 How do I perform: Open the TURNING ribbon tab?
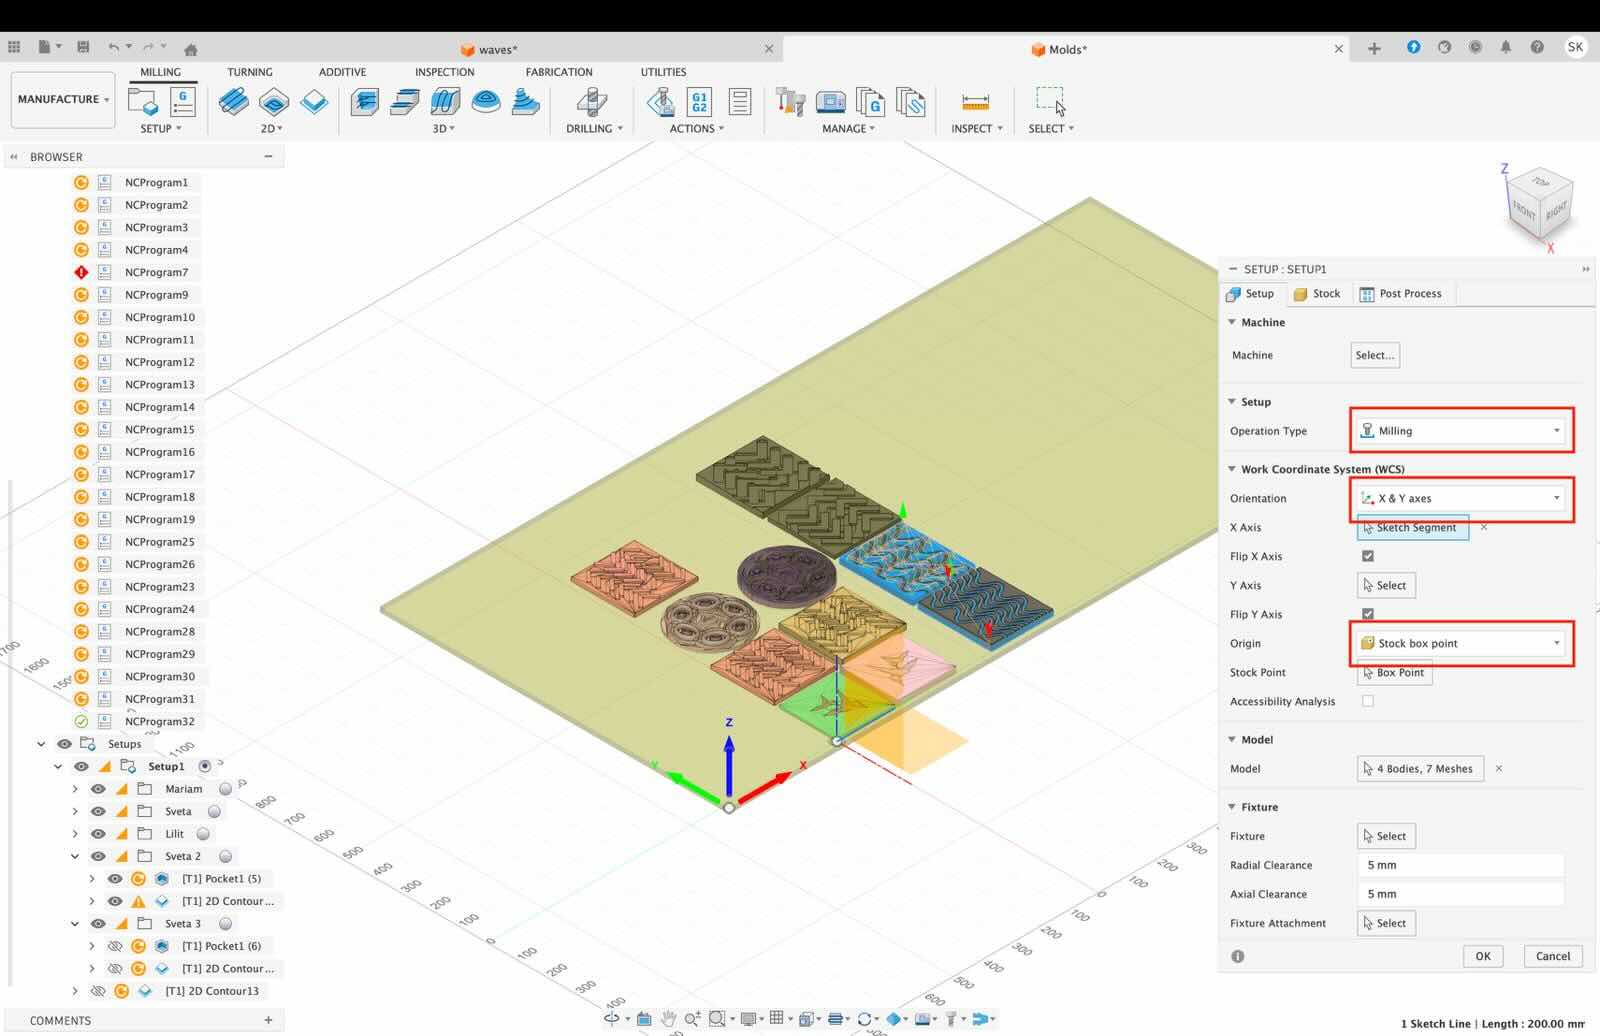249,72
